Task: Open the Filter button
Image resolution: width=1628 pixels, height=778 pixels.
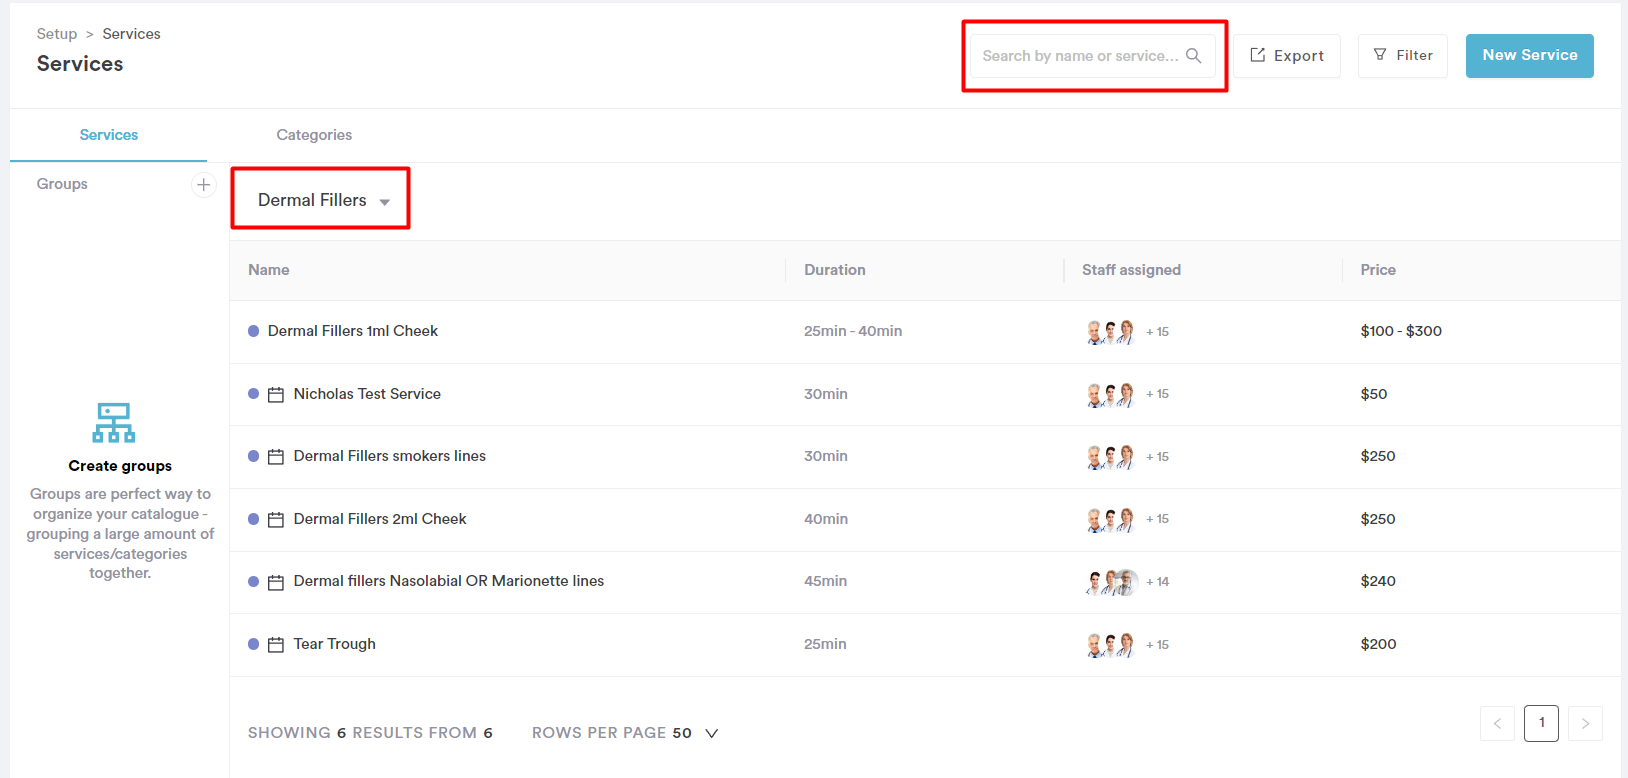Action: coord(1403,56)
